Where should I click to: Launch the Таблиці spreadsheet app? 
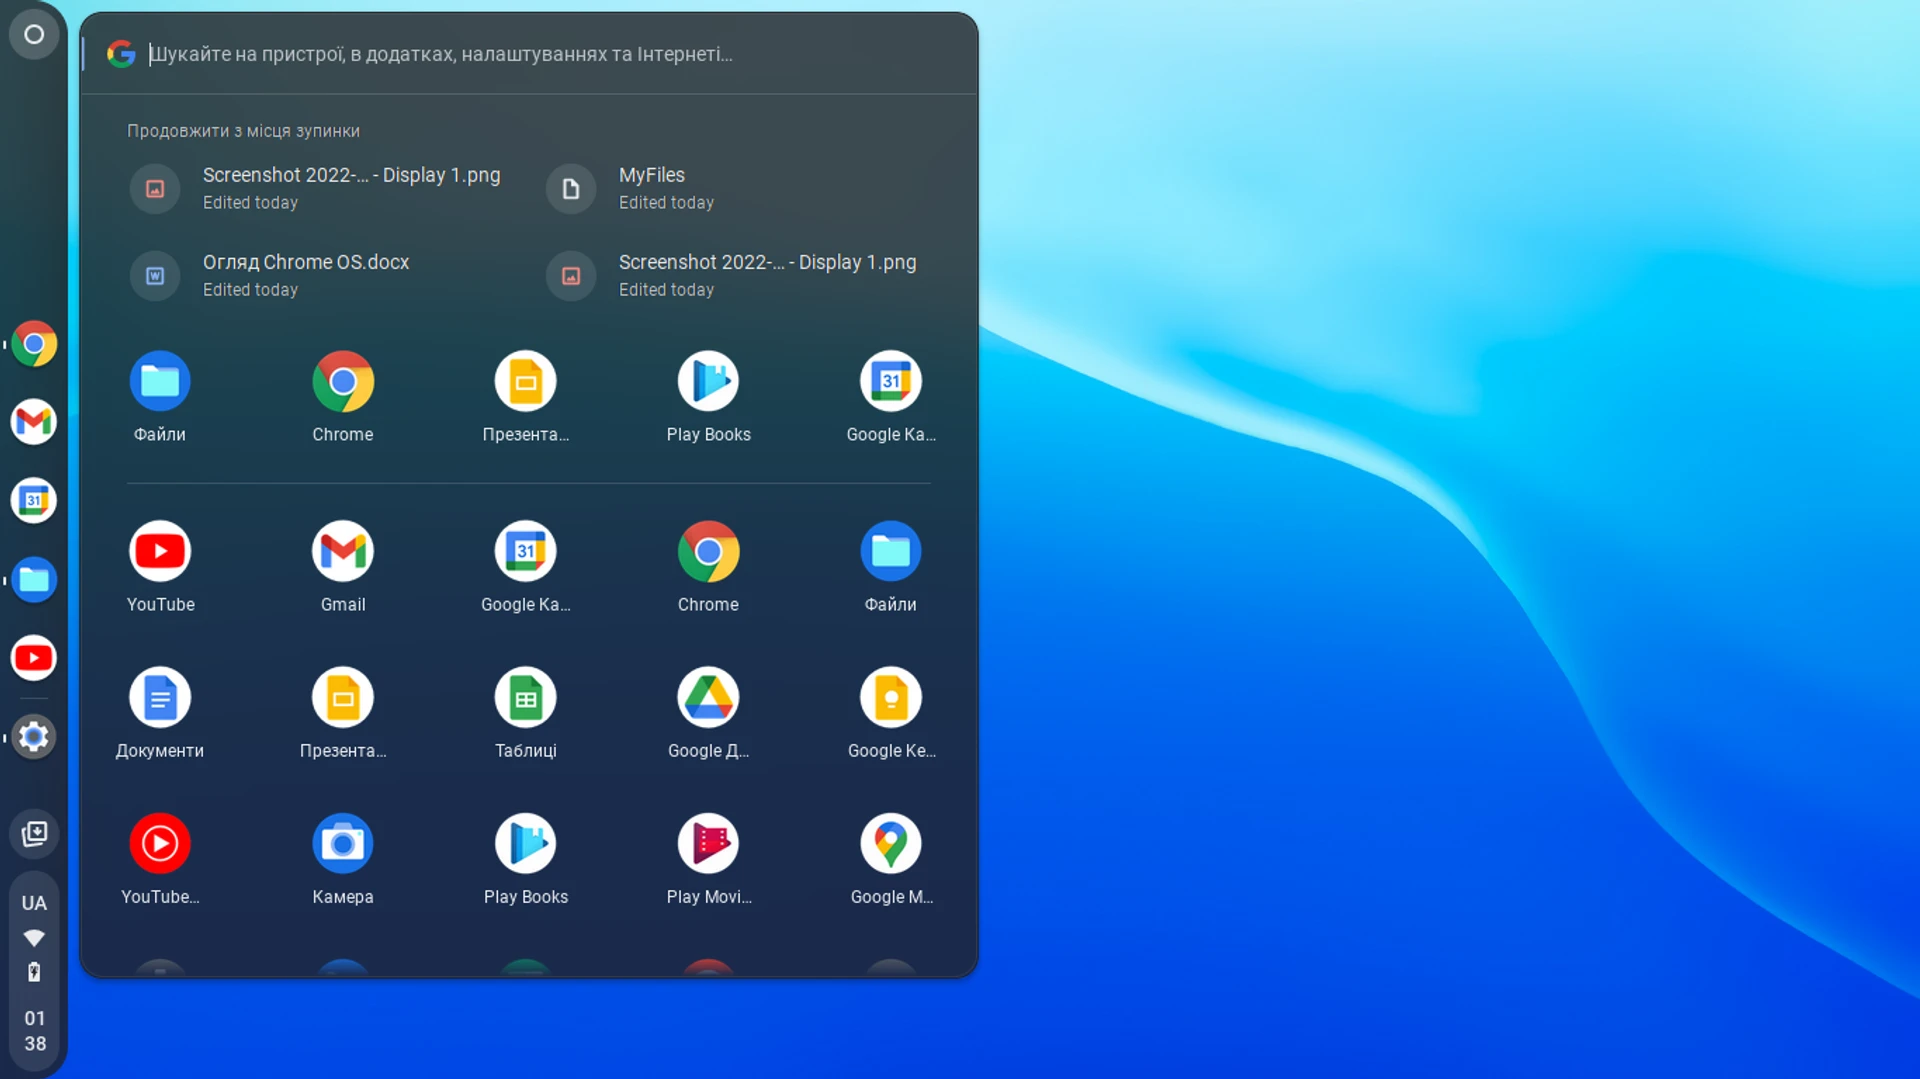[525, 697]
